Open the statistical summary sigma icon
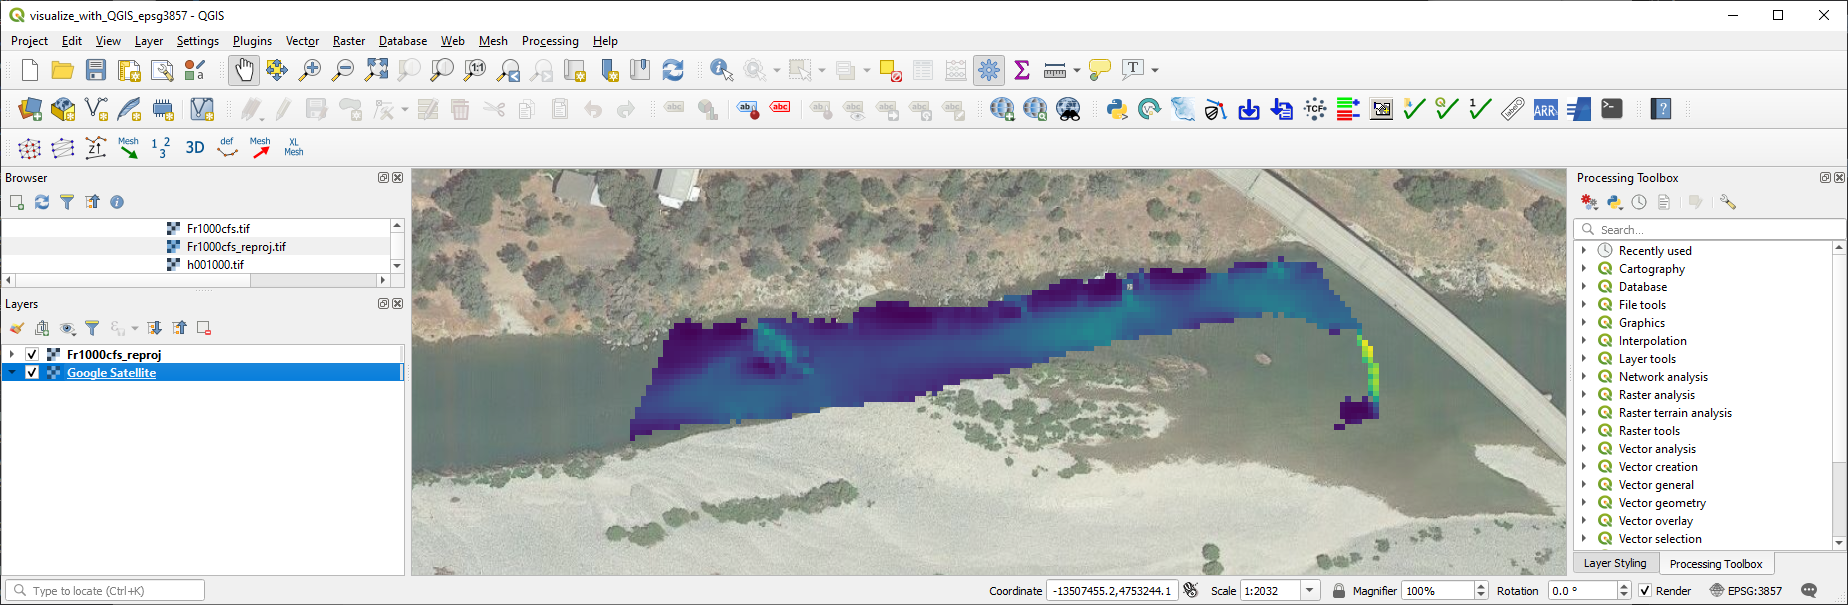1848x605 pixels. point(1022,70)
